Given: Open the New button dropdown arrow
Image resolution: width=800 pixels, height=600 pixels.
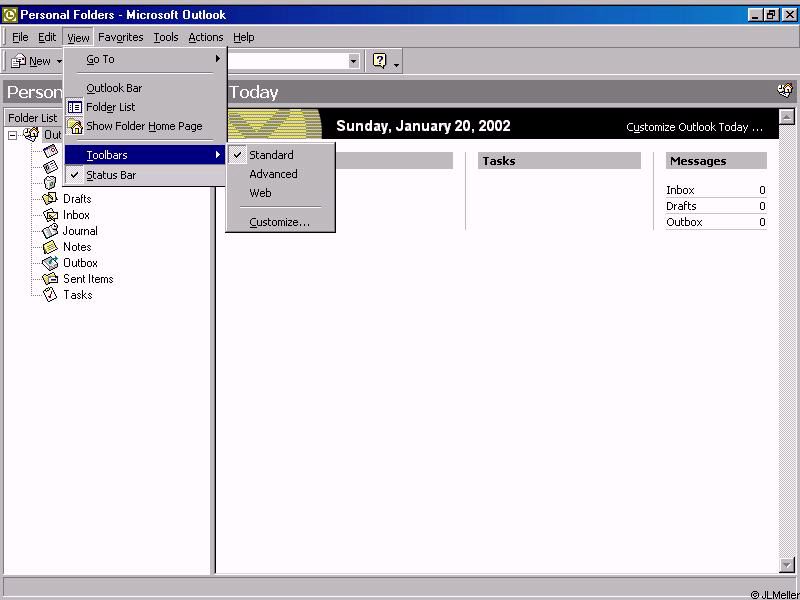Looking at the screenshot, I should tap(59, 61).
